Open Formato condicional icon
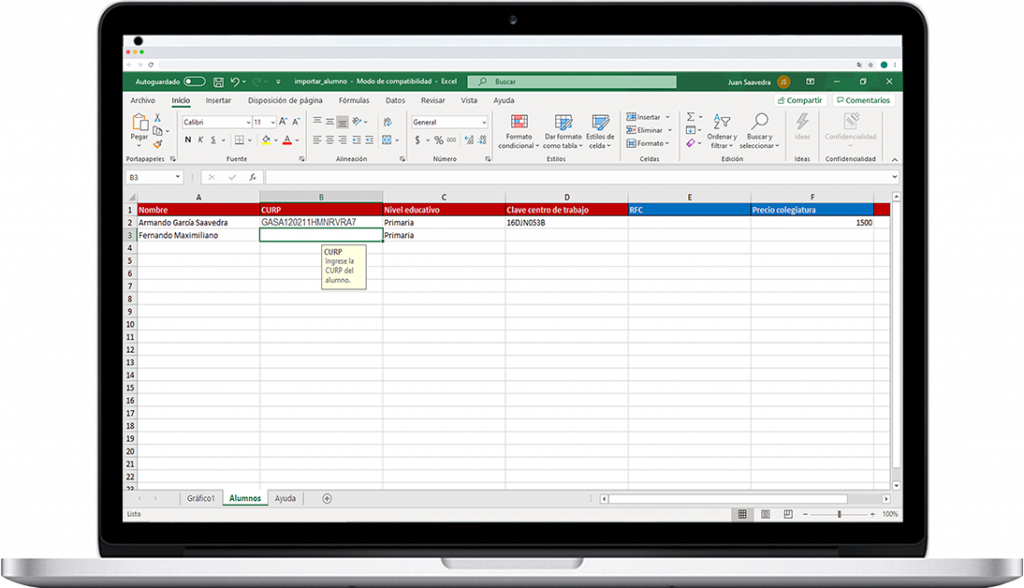This screenshot has width=1024, height=588. pos(518,131)
